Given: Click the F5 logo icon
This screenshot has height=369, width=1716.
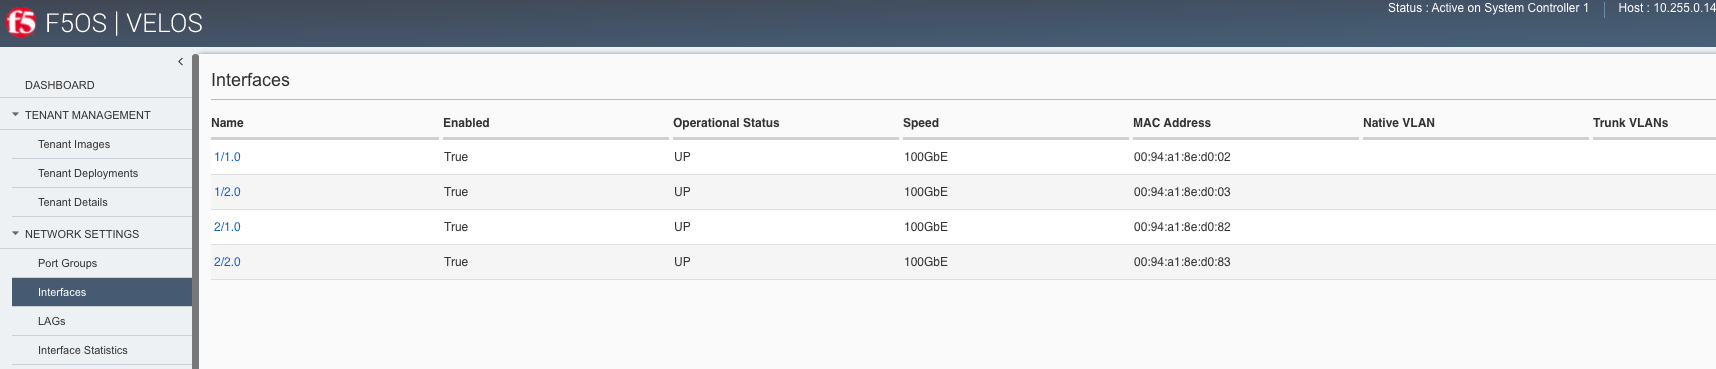Looking at the screenshot, I should click(21, 22).
